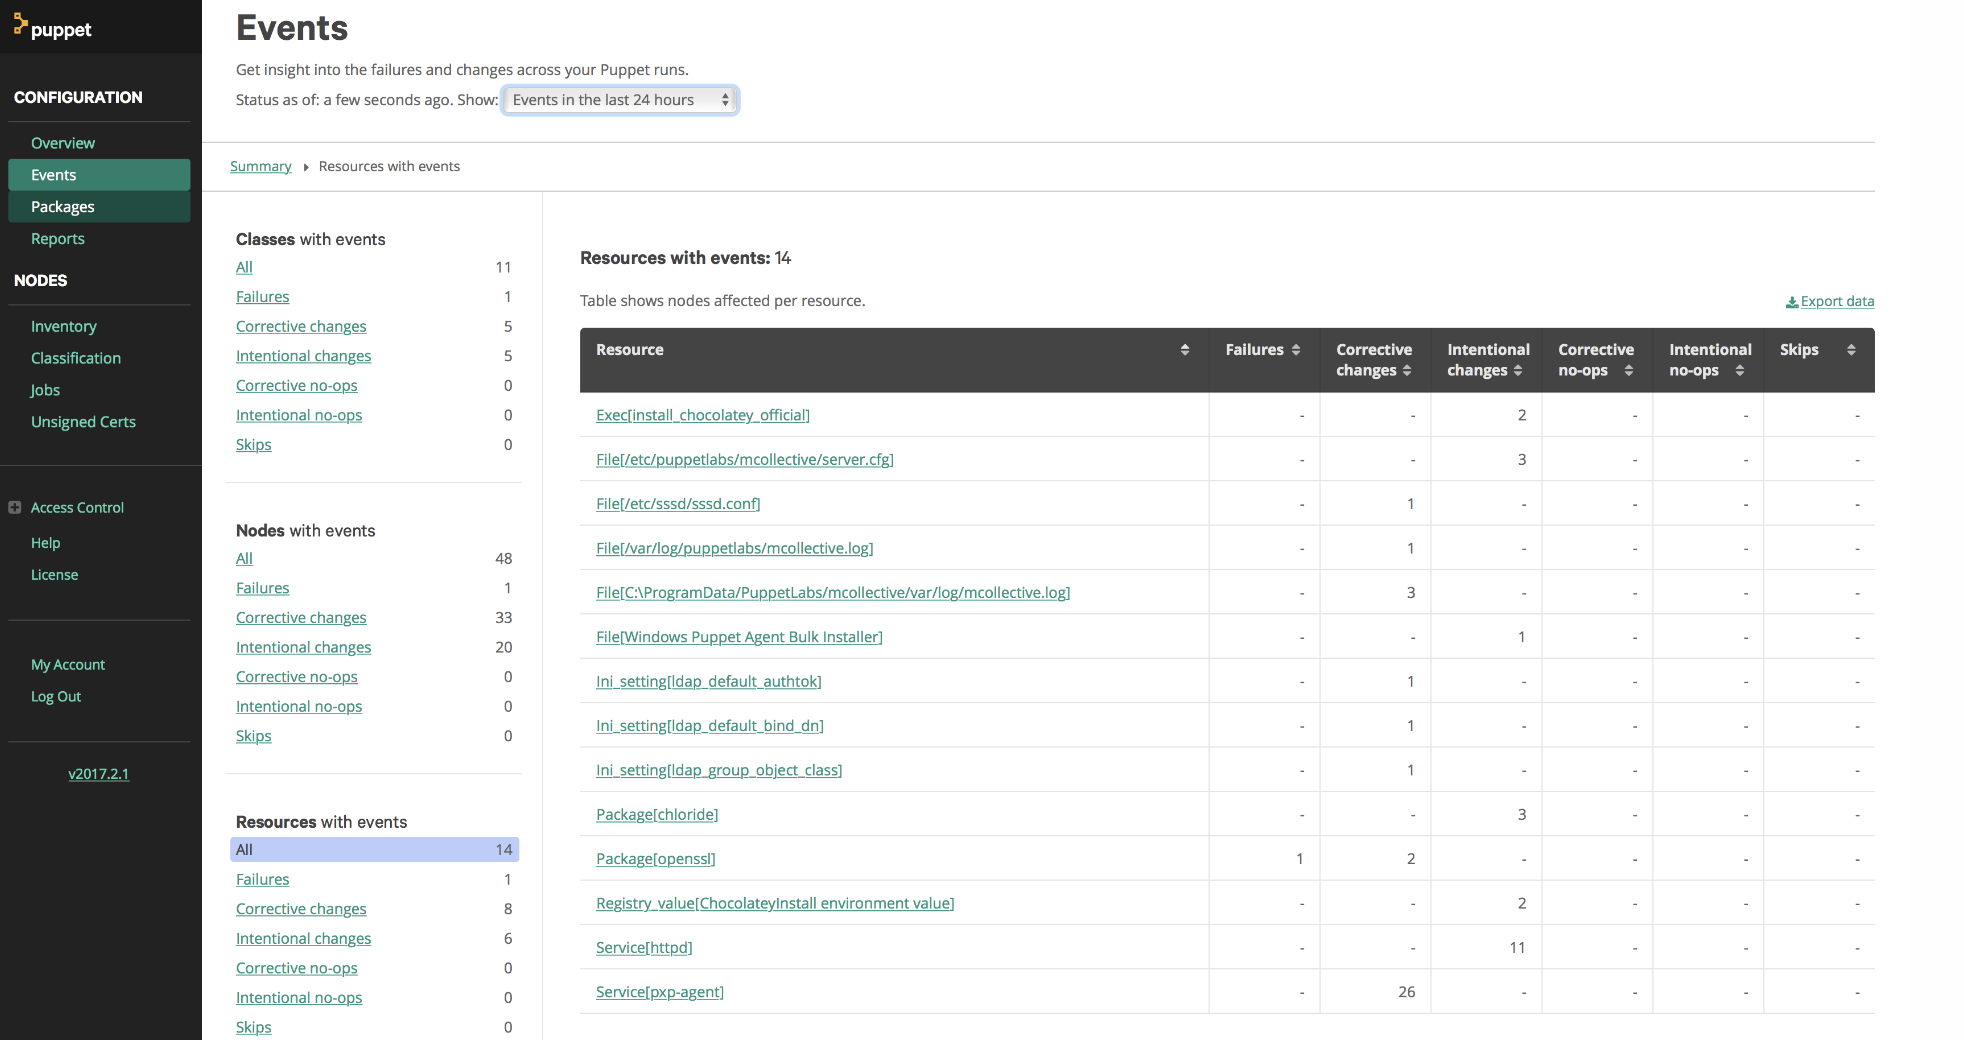Viewport: 1964px width, 1040px height.
Task: Sort the Resource column using its sort icon
Action: pyautogui.click(x=1186, y=349)
